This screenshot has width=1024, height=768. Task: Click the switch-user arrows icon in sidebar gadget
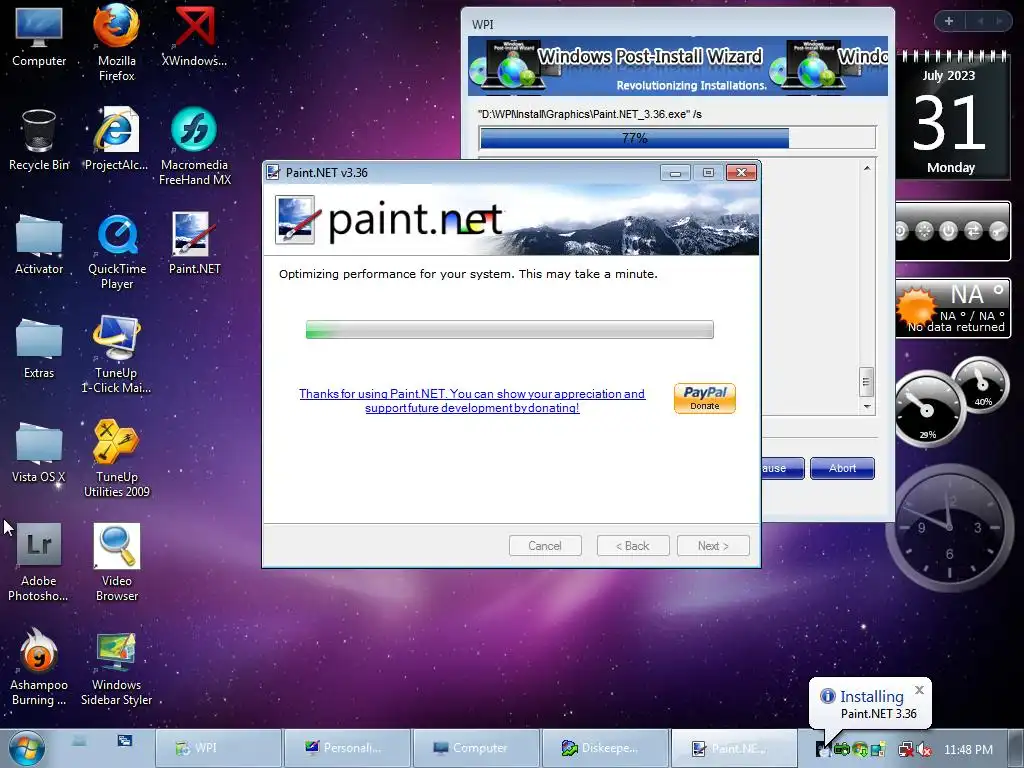pos(973,231)
